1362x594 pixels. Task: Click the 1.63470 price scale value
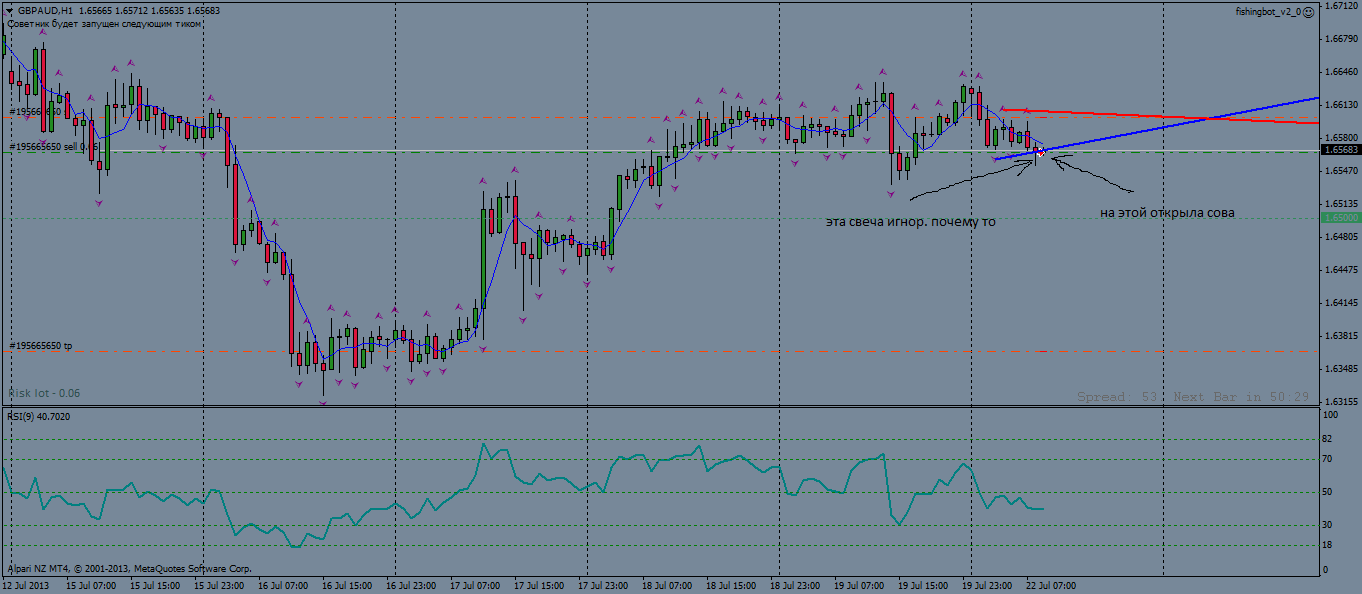click(1340, 369)
